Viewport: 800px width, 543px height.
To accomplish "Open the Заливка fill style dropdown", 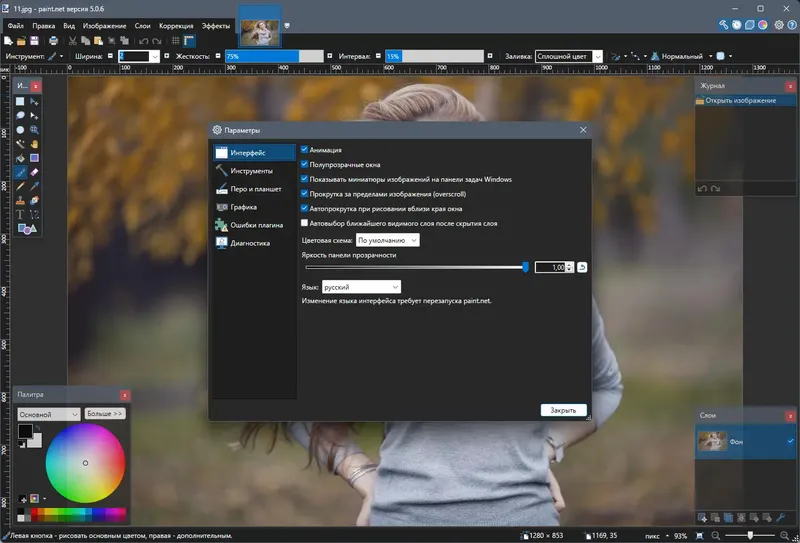I will pyautogui.click(x=568, y=56).
